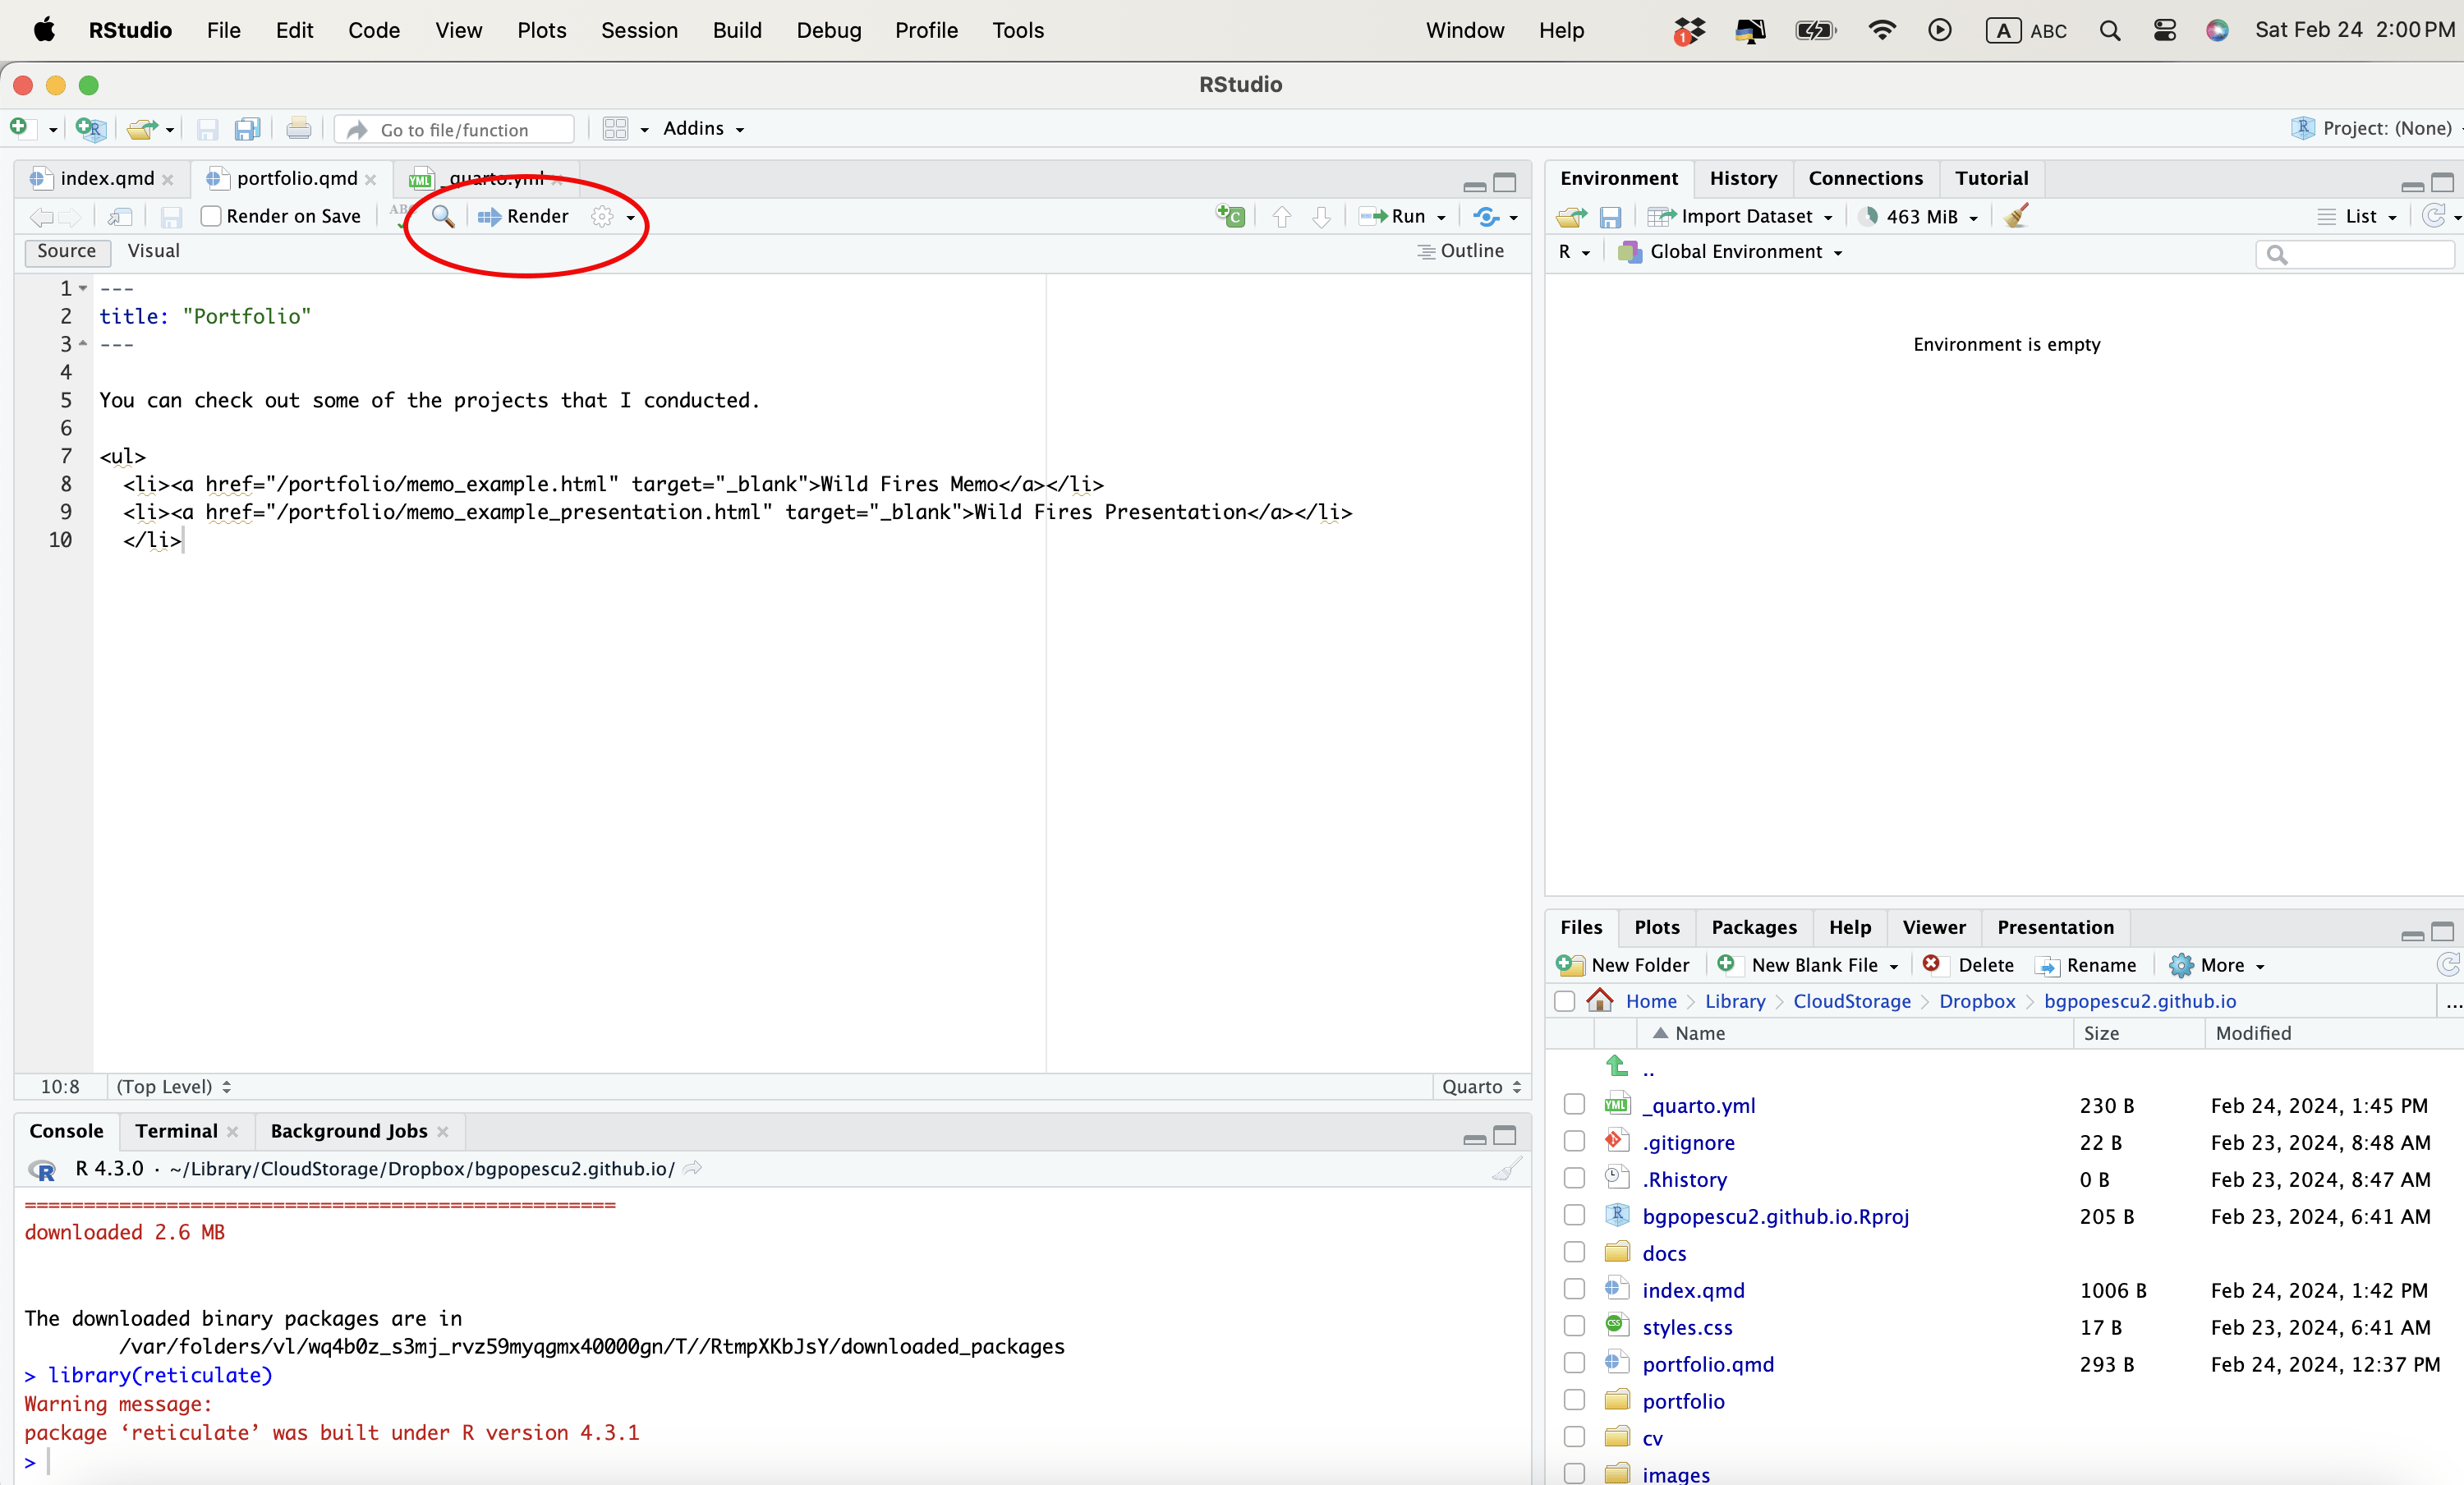The height and width of the screenshot is (1485, 2464).
Task: Switch to the Visual editor mode
Action: [x=153, y=251]
